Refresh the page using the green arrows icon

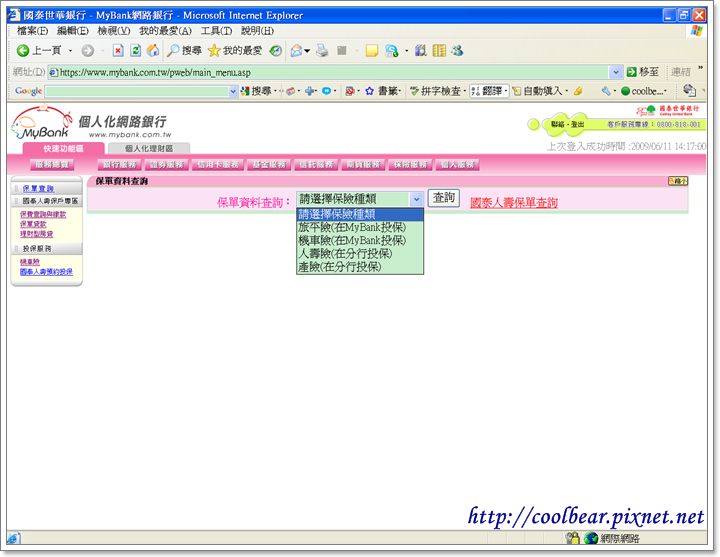[135, 51]
